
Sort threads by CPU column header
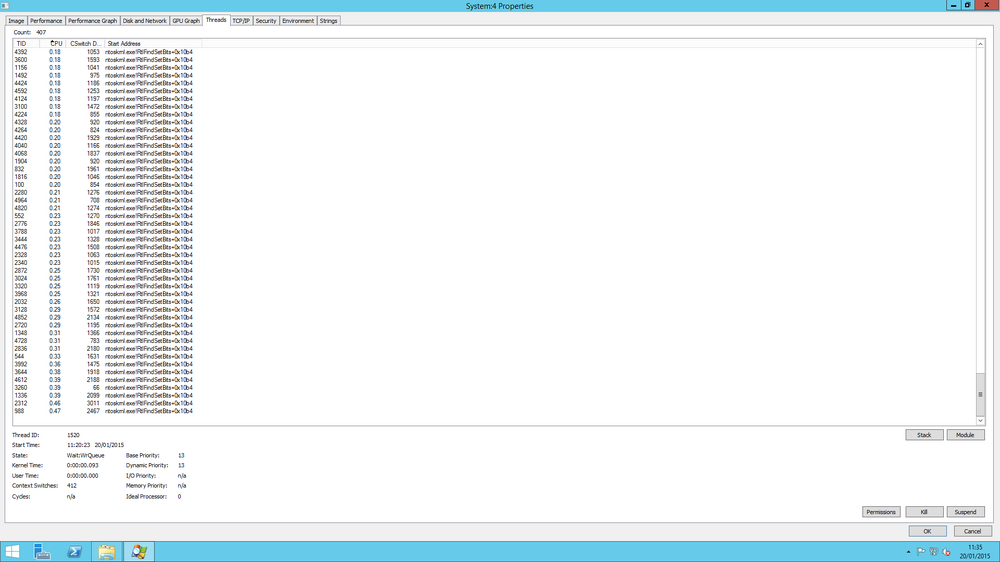tap(54, 43)
